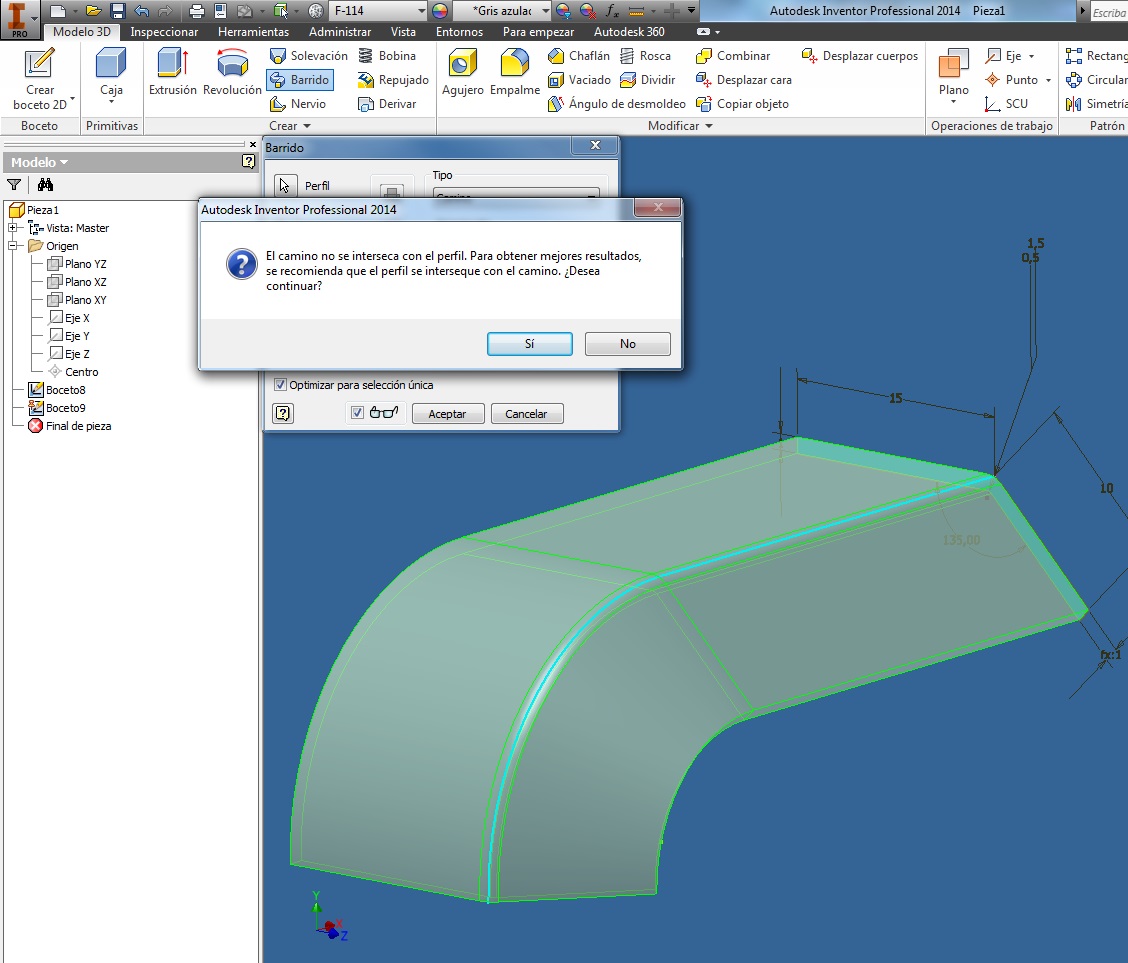The height and width of the screenshot is (963, 1128).
Task: Select Eje Z in the Origen folder
Action: [69, 354]
